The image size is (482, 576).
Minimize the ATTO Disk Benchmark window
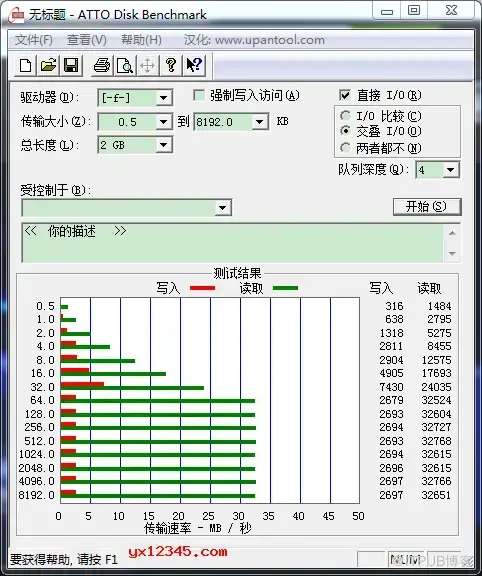click(387, 11)
